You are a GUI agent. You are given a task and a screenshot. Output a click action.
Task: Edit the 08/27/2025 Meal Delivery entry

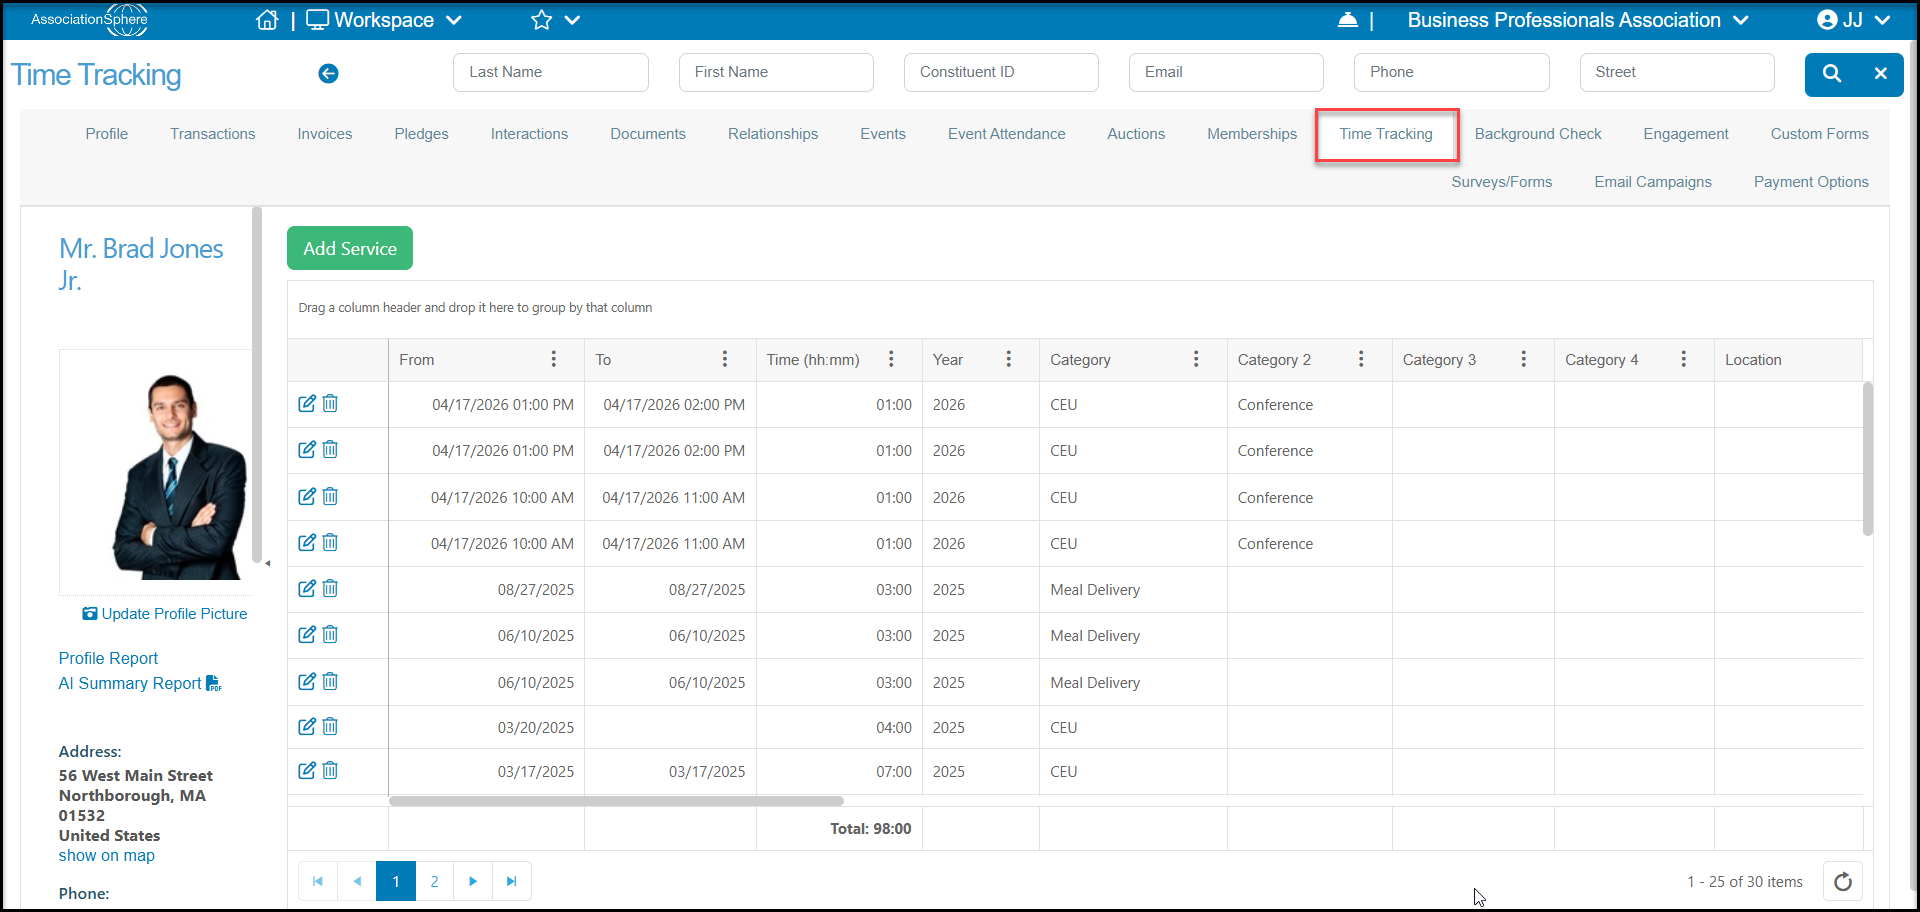pos(307,589)
